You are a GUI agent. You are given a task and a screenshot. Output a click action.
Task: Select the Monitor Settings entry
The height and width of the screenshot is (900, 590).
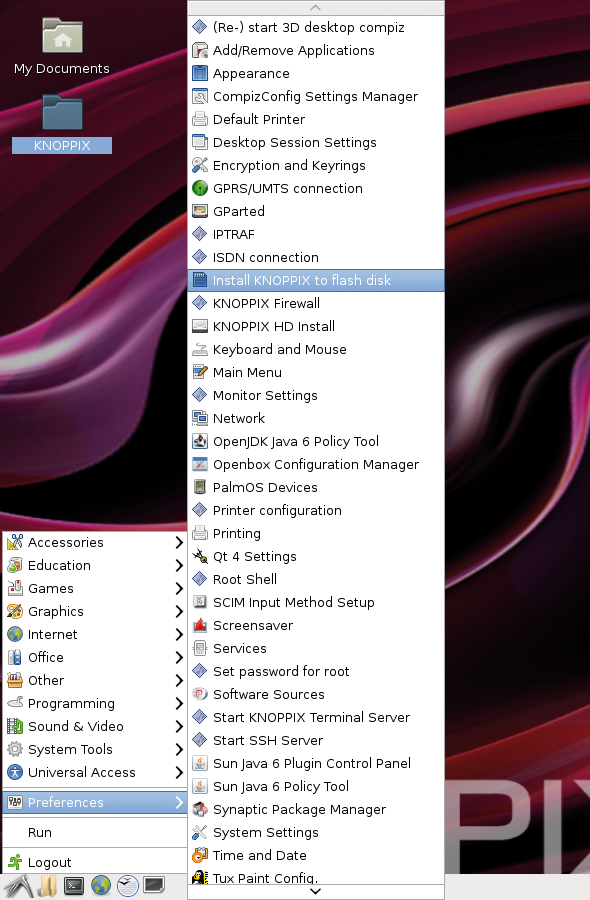[316, 395]
